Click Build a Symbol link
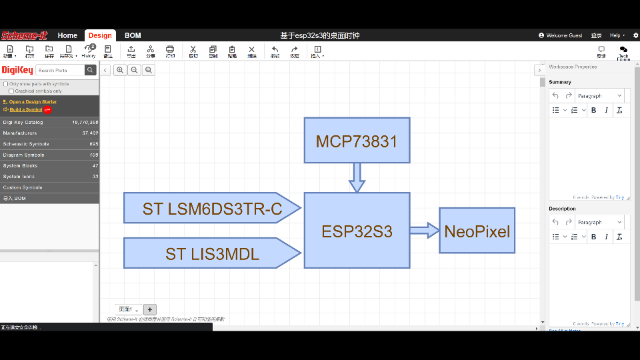The image size is (640, 360). [26, 109]
